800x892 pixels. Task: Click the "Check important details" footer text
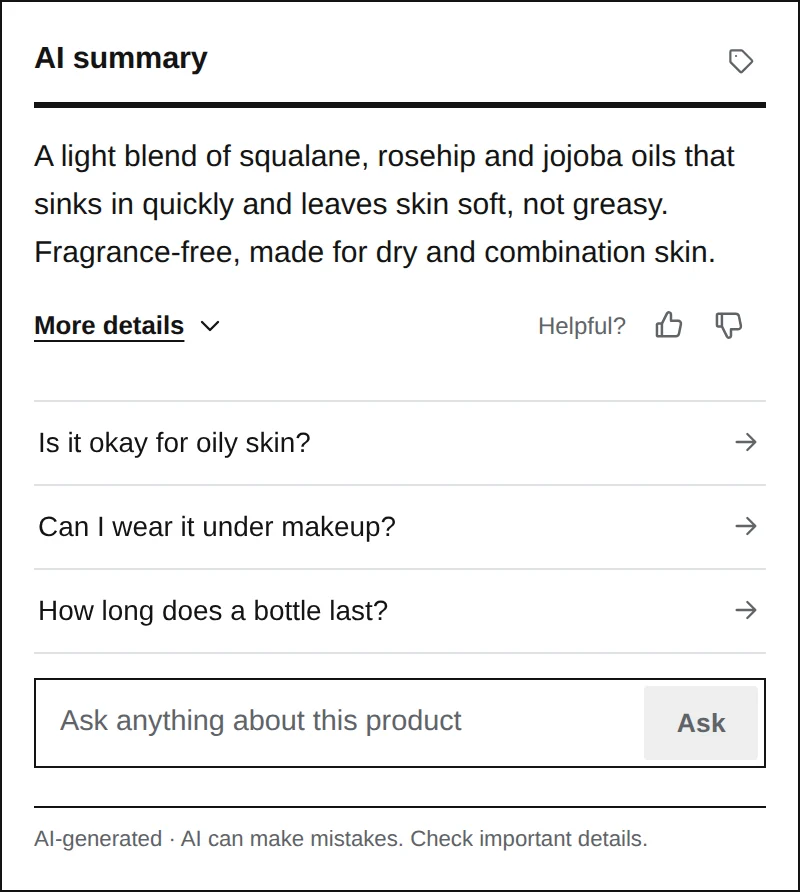coord(529,839)
